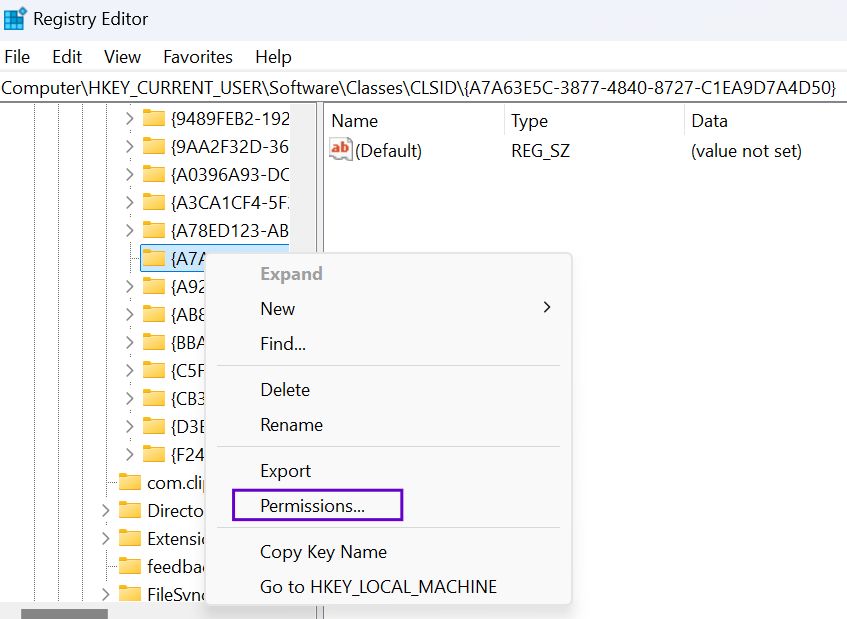847x619 pixels.
Task: Select the com.cli folder icon in tree
Action: coord(129,482)
